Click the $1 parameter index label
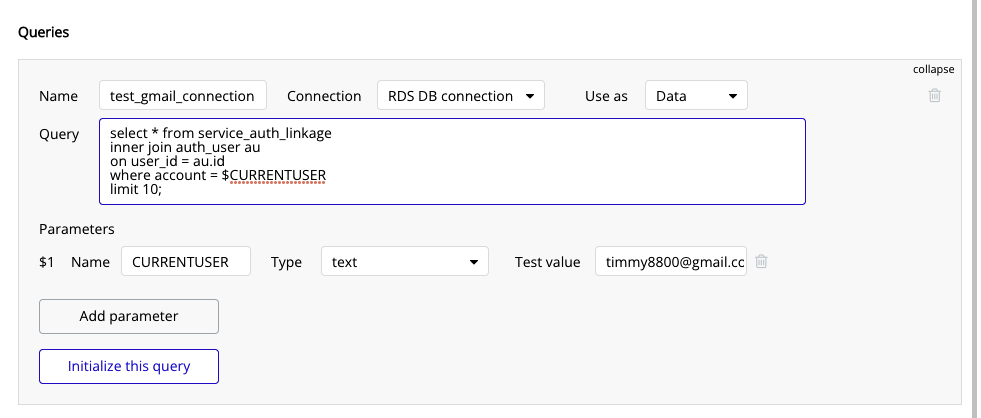The width and height of the screenshot is (981, 418). (x=46, y=262)
